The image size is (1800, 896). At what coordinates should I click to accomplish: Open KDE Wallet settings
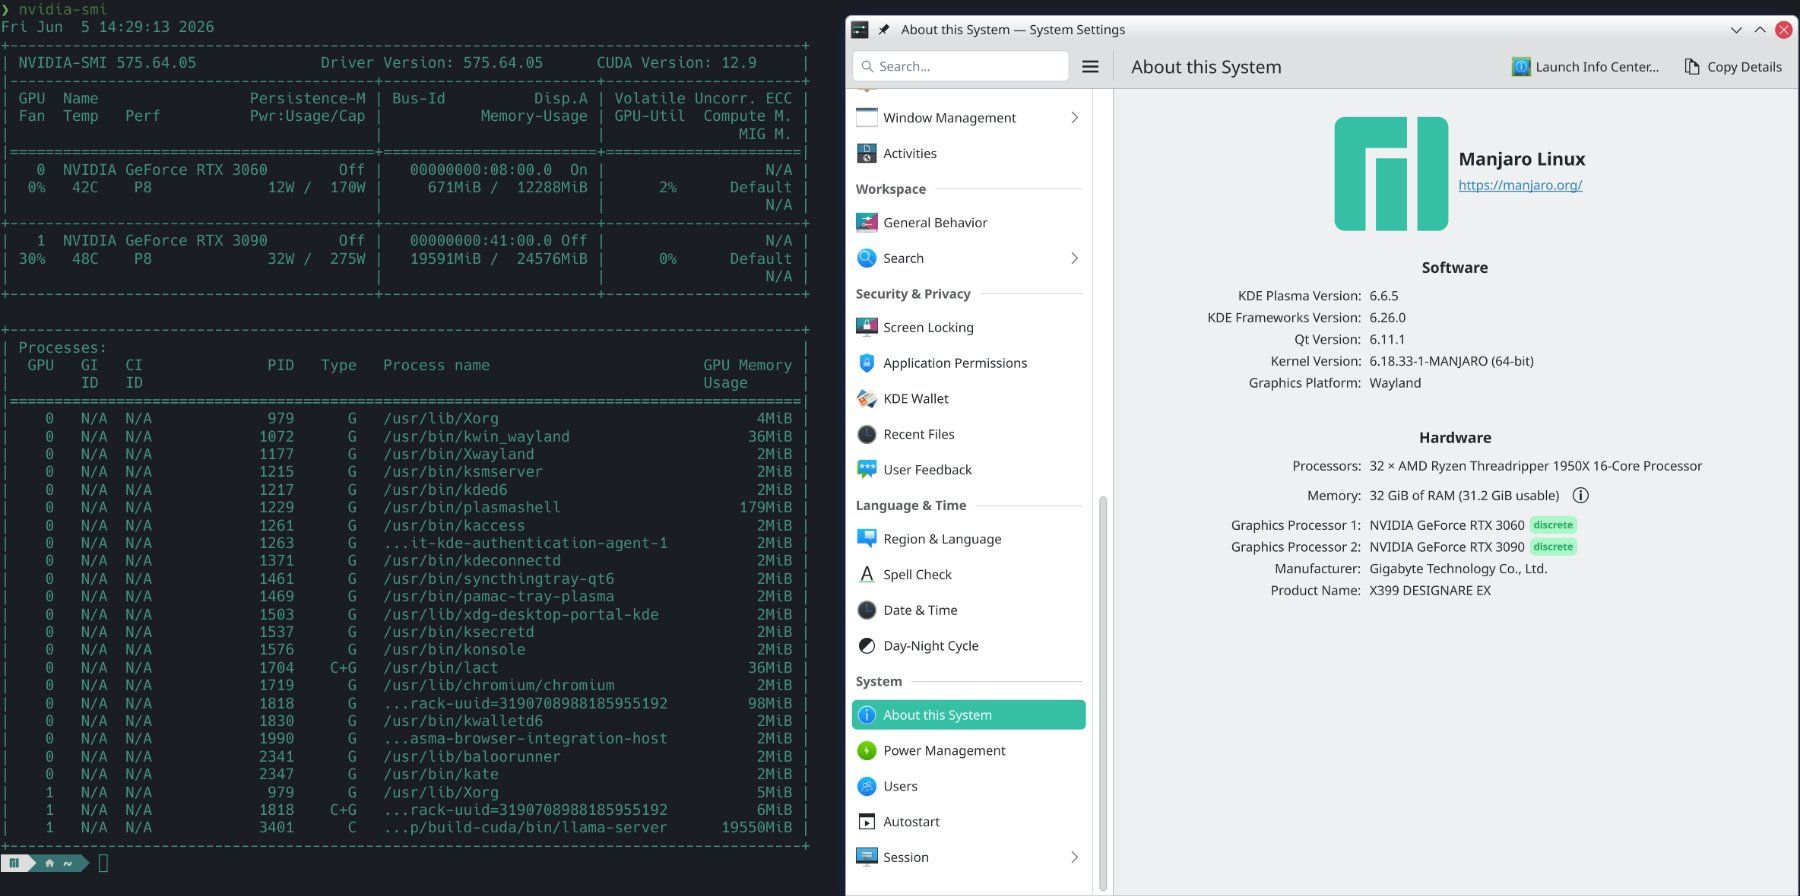click(968, 398)
